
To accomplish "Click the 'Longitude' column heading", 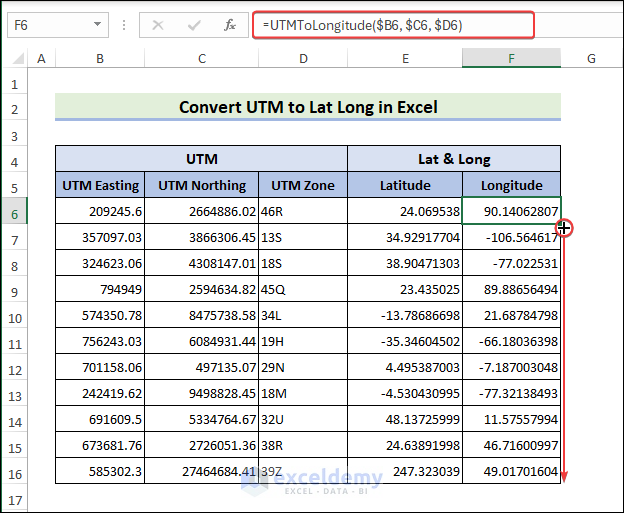I will click(x=511, y=185).
